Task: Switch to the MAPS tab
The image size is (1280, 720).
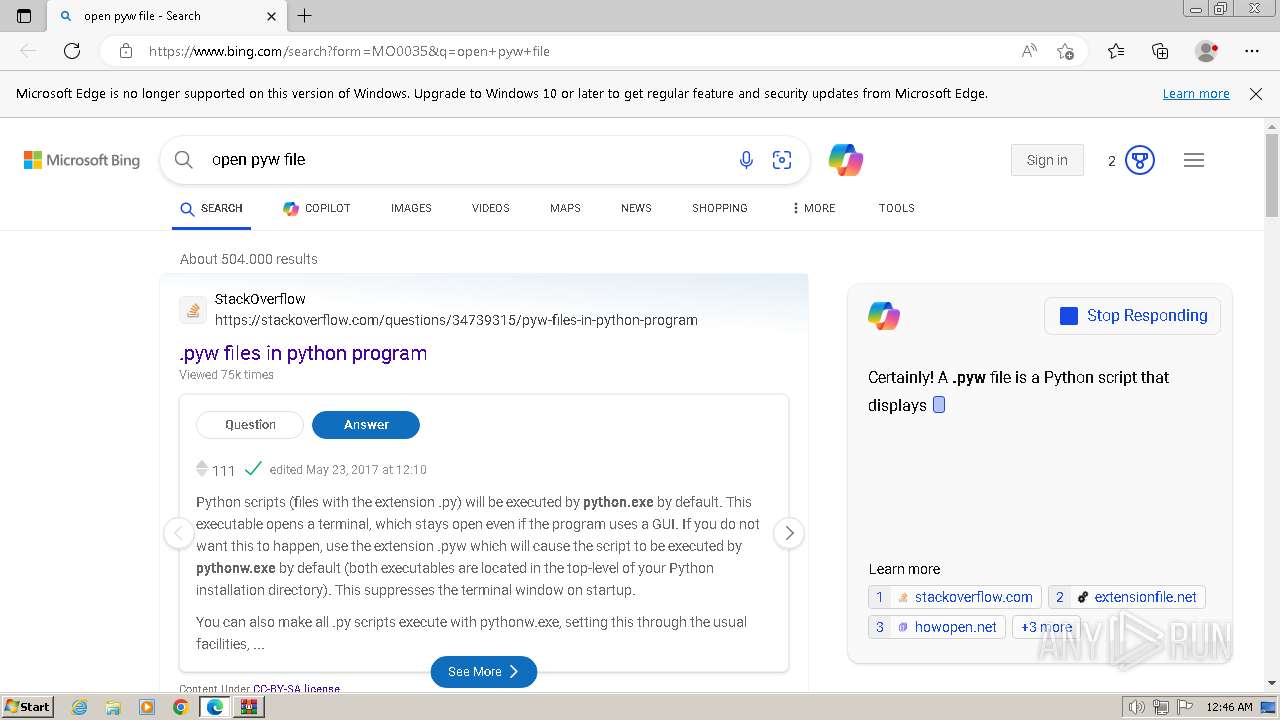Action: (x=565, y=208)
